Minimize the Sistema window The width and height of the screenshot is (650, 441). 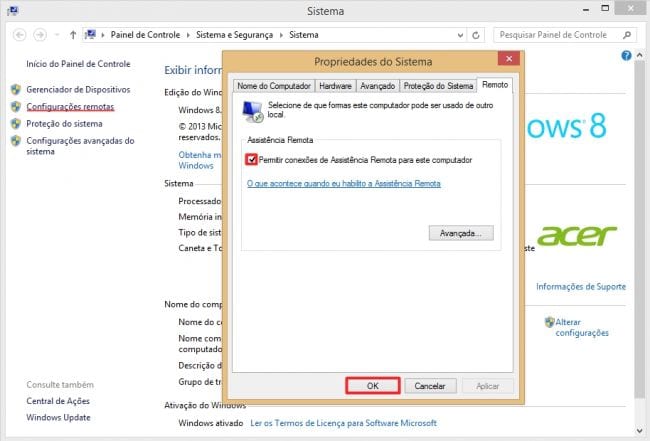coord(586,10)
